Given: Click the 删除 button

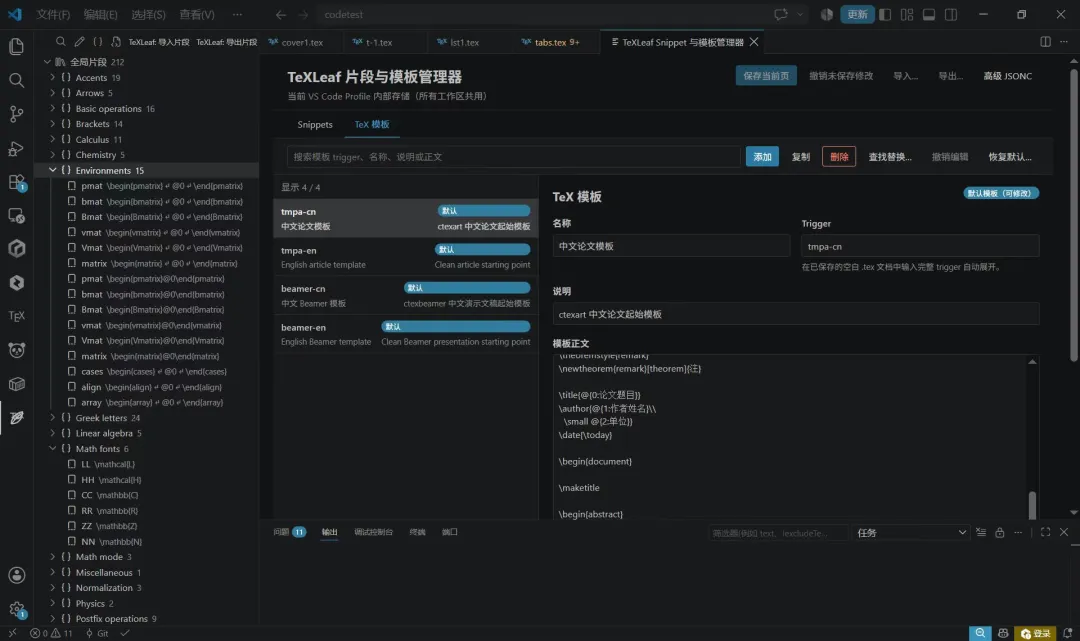Looking at the screenshot, I should pyautogui.click(x=839, y=157).
